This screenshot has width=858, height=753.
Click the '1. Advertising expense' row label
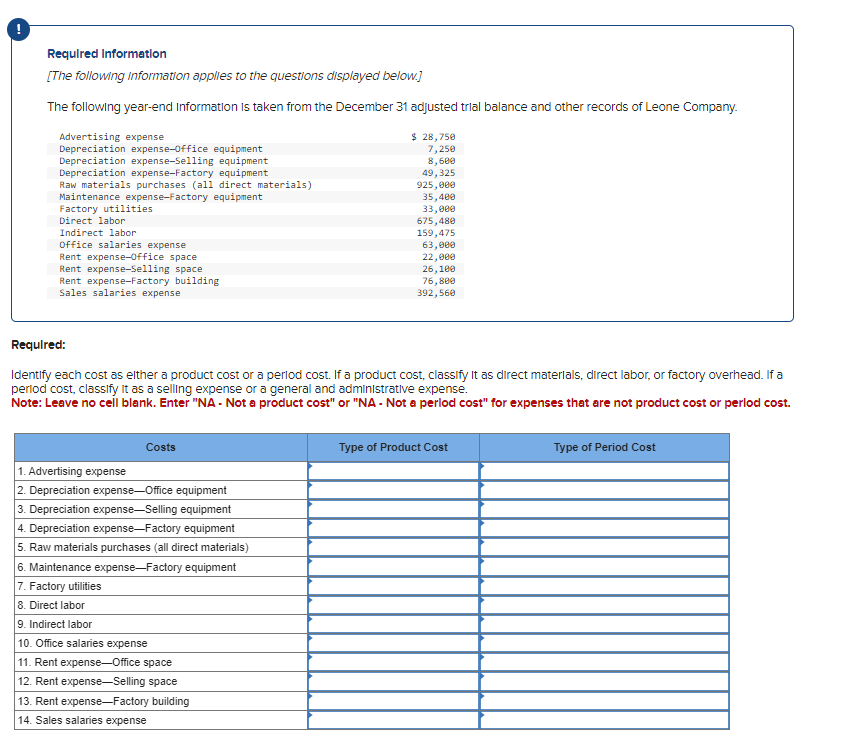(x=72, y=471)
